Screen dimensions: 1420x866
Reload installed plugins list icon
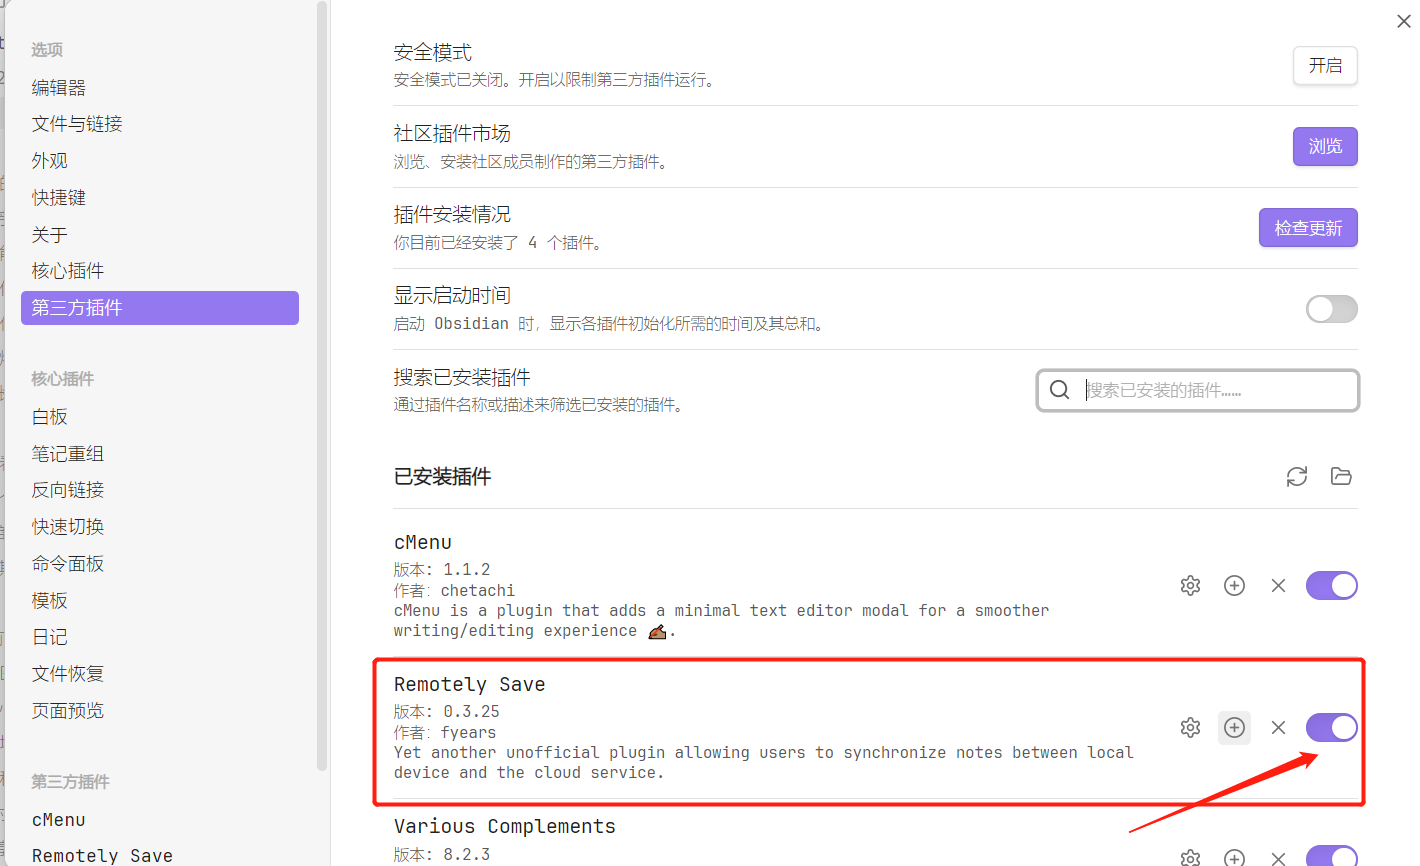tap(1297, 477)
